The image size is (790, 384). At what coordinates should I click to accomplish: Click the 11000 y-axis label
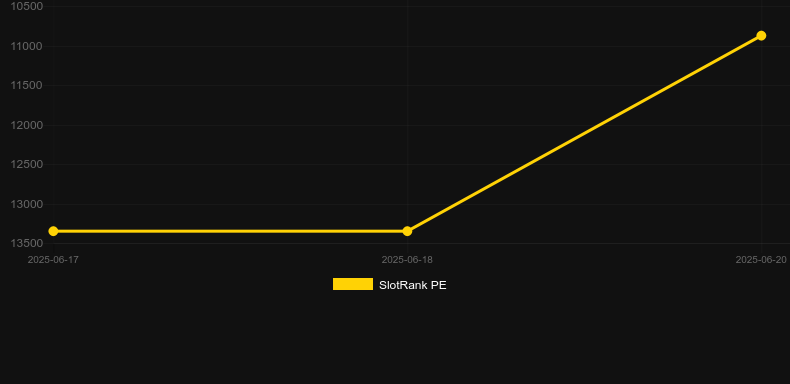coord(27,46)
